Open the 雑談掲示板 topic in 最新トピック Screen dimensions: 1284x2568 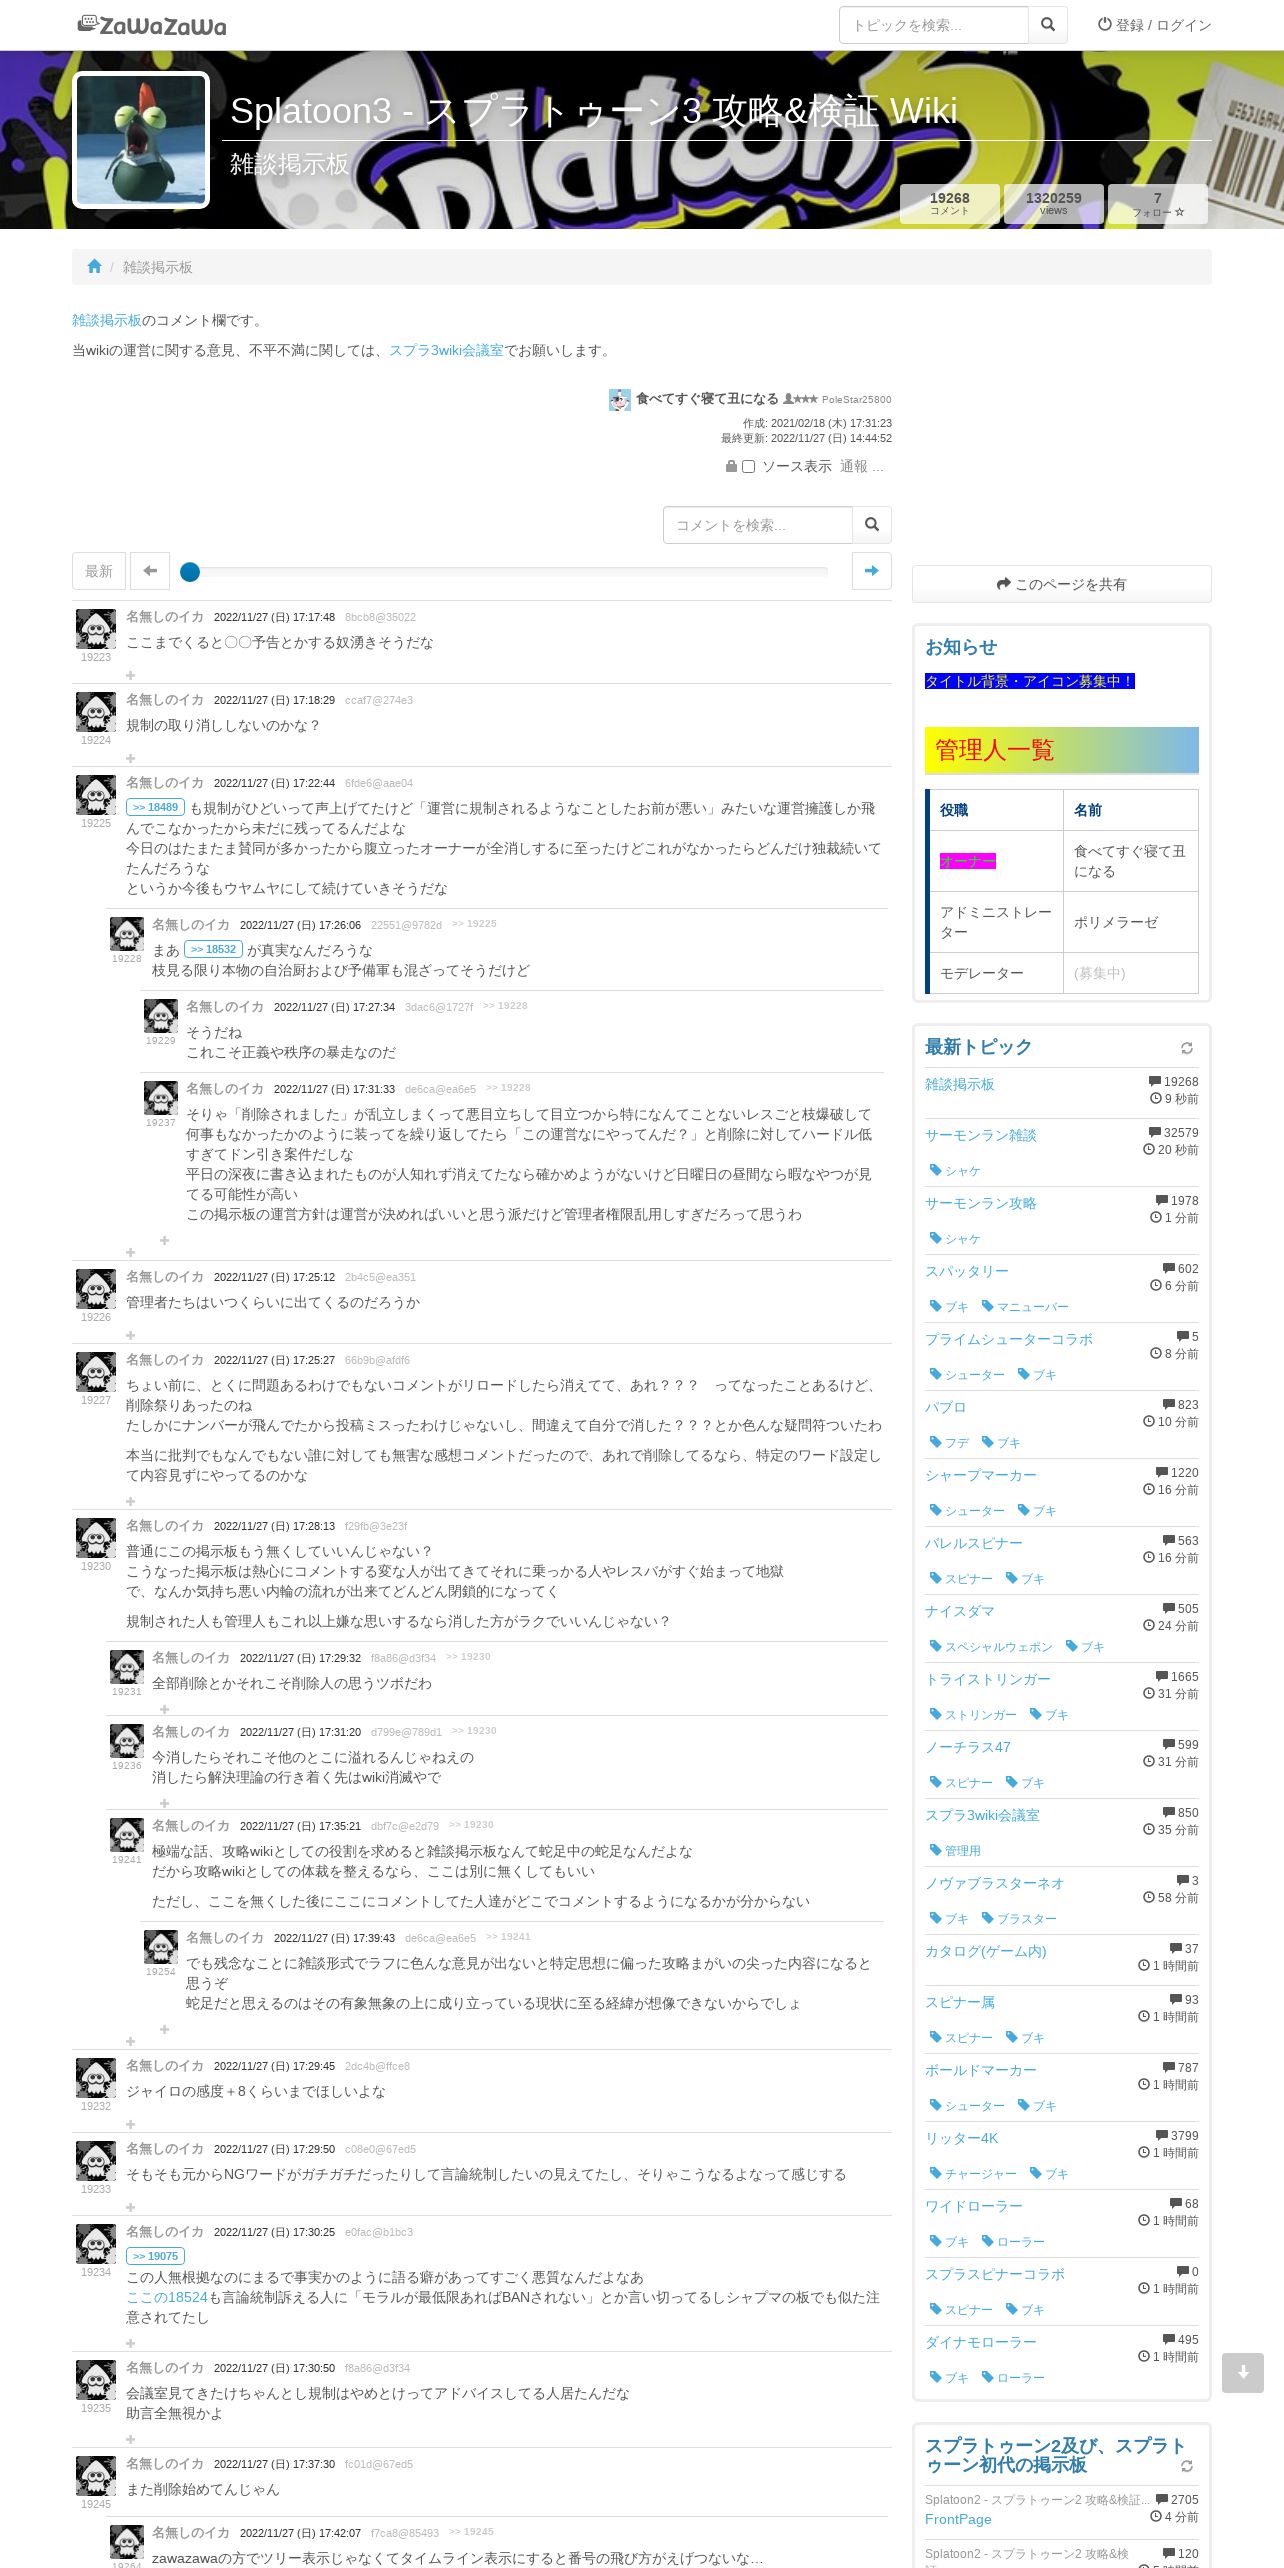(959, 1084)
